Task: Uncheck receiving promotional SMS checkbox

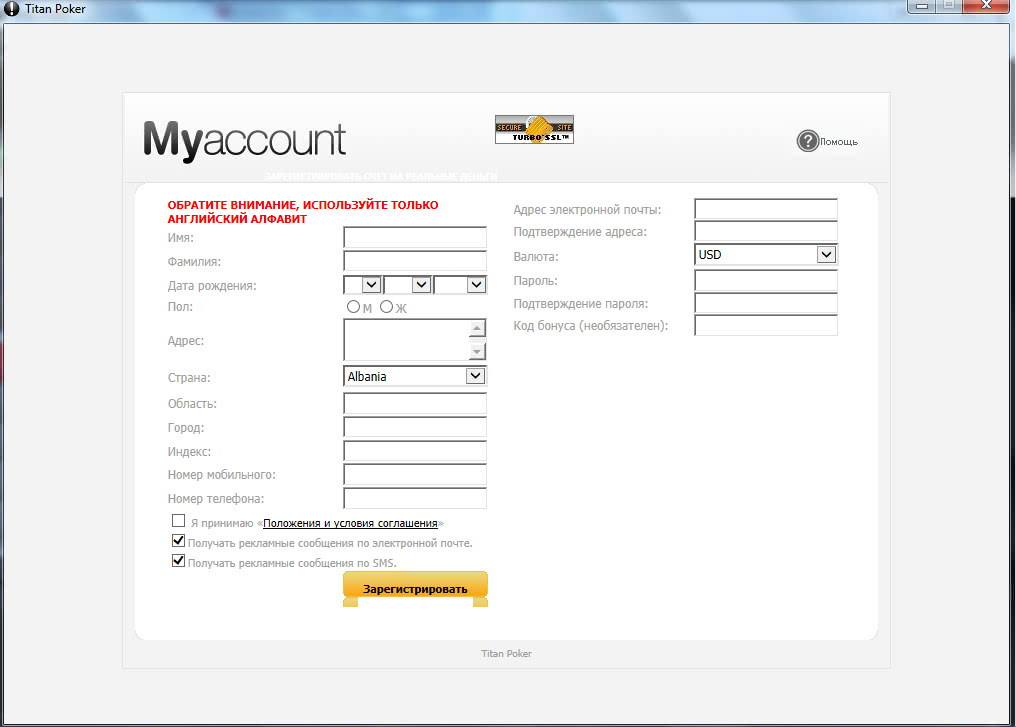Action: (178, 561)
